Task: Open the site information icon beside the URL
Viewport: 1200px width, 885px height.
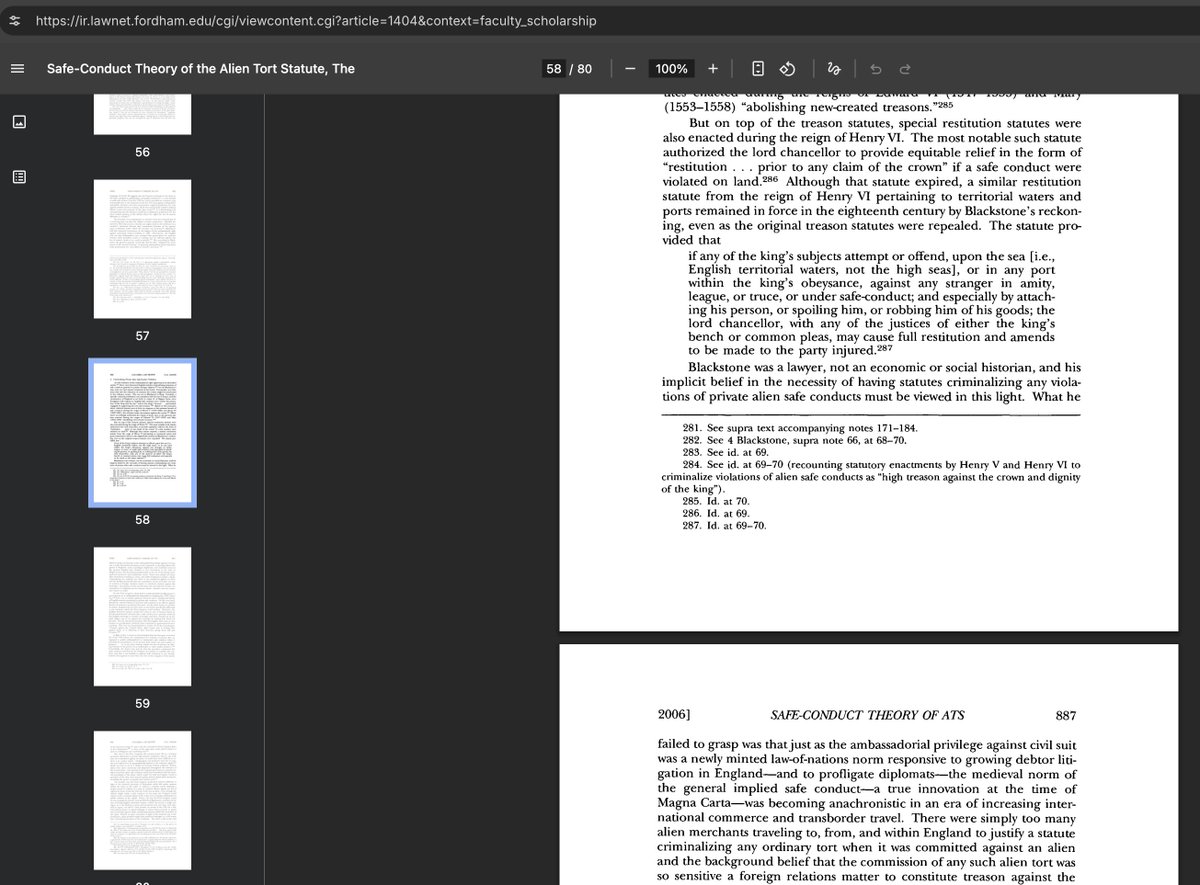Action: tap(15, 20)
